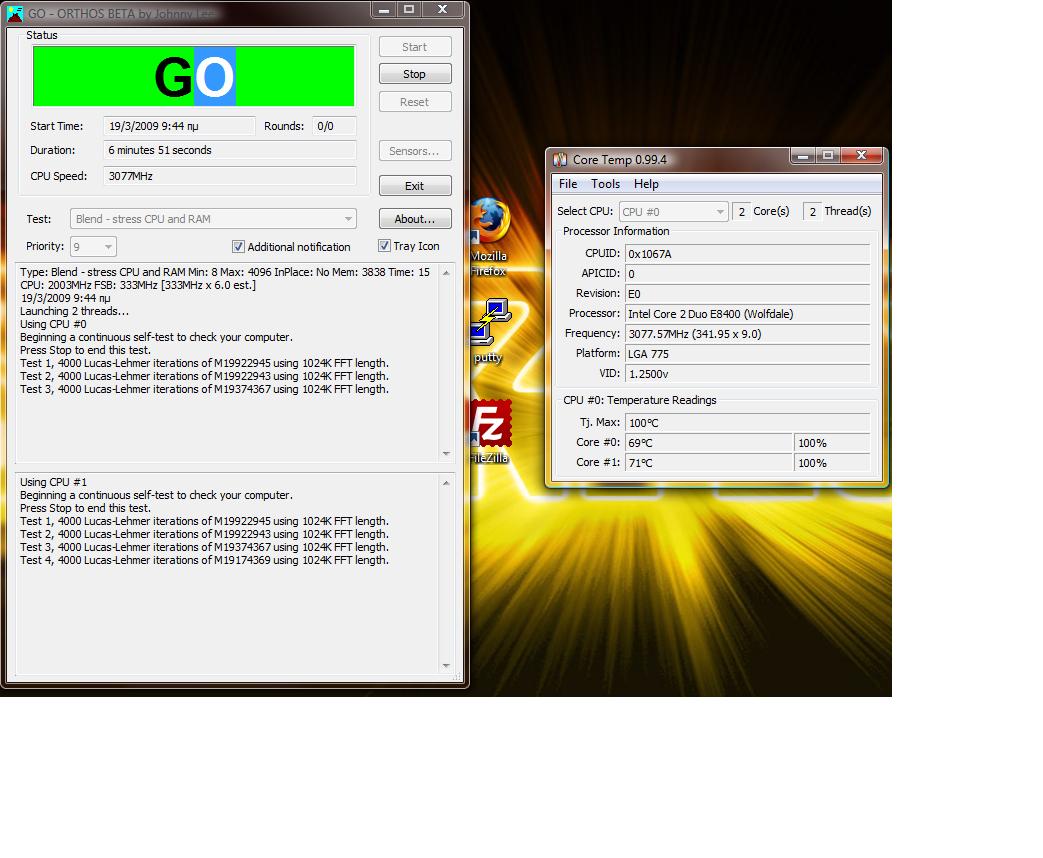1043x858 pixels.
Task: Click the Revision value E0
Action: 748,294
